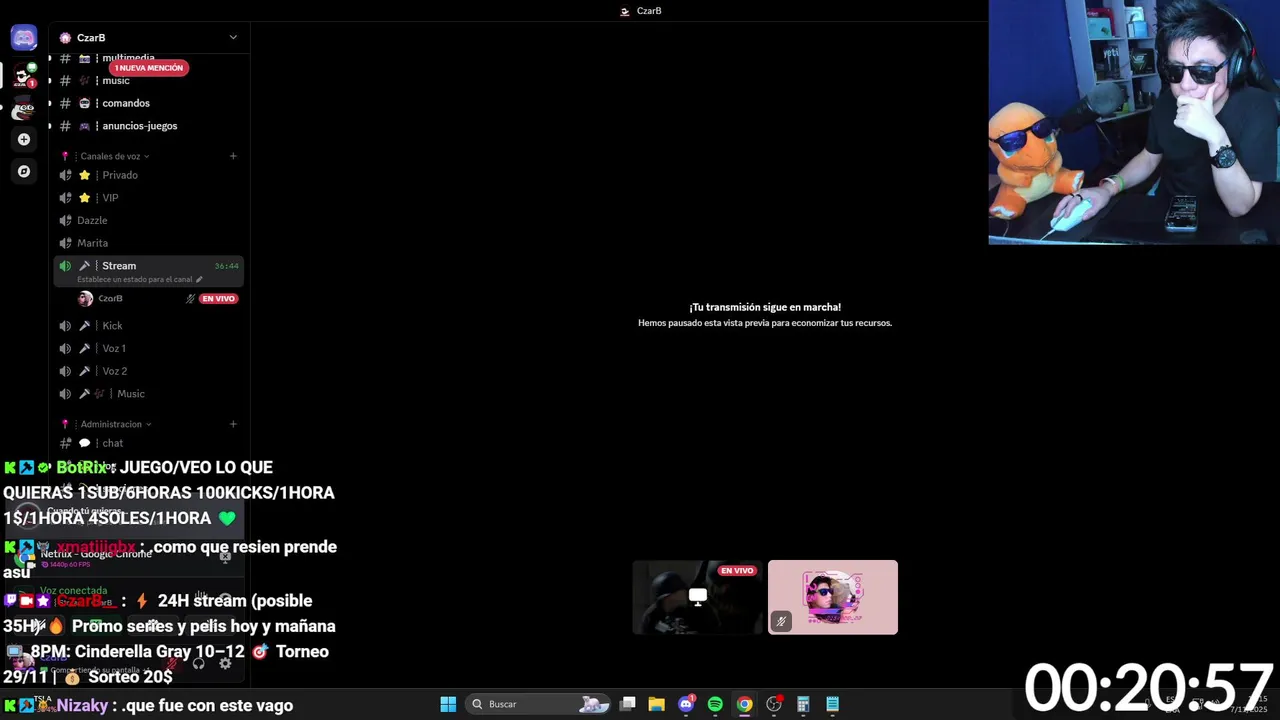Click the pencil icon after channel status text
This screenshot has width=1280, height=720.
(199, 280)
